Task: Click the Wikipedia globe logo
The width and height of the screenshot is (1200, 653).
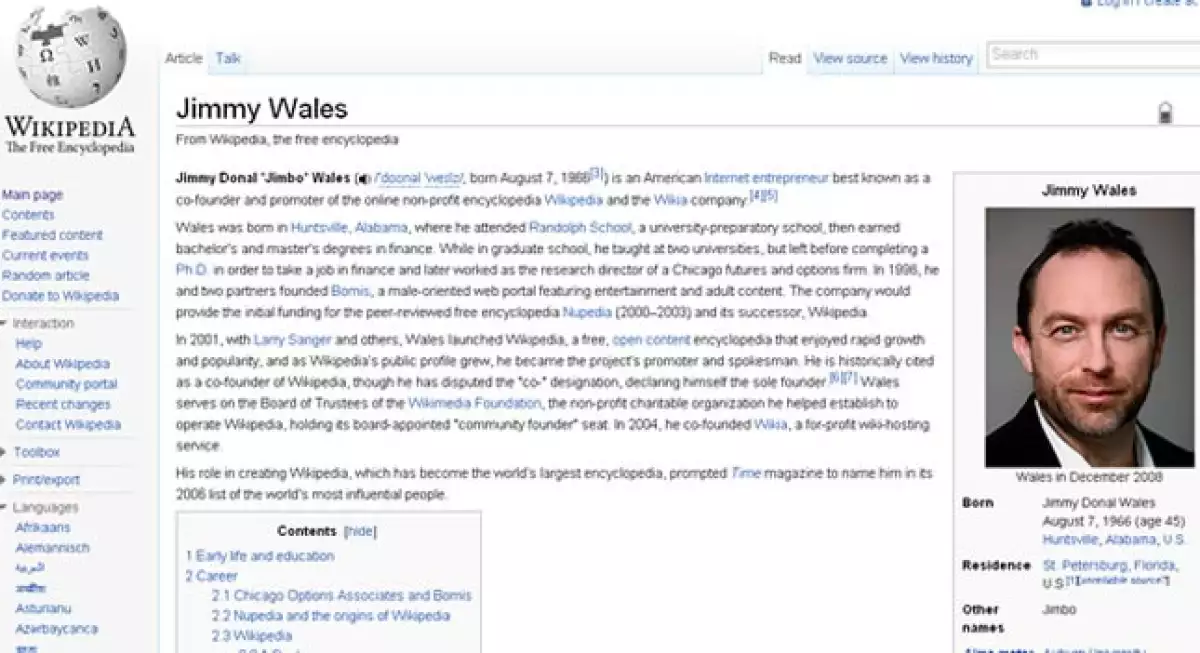Action: (x=70, y=60)
